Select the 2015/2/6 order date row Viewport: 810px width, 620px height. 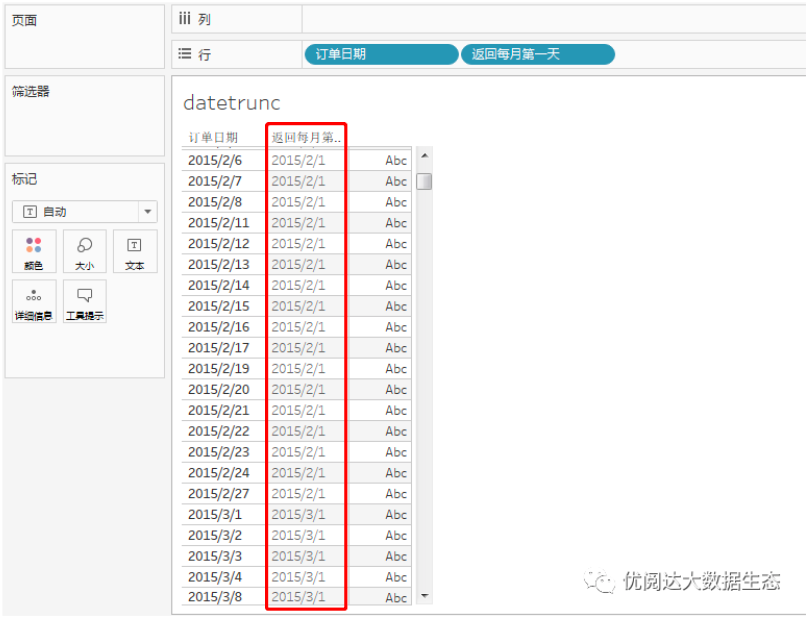point(214,160)
